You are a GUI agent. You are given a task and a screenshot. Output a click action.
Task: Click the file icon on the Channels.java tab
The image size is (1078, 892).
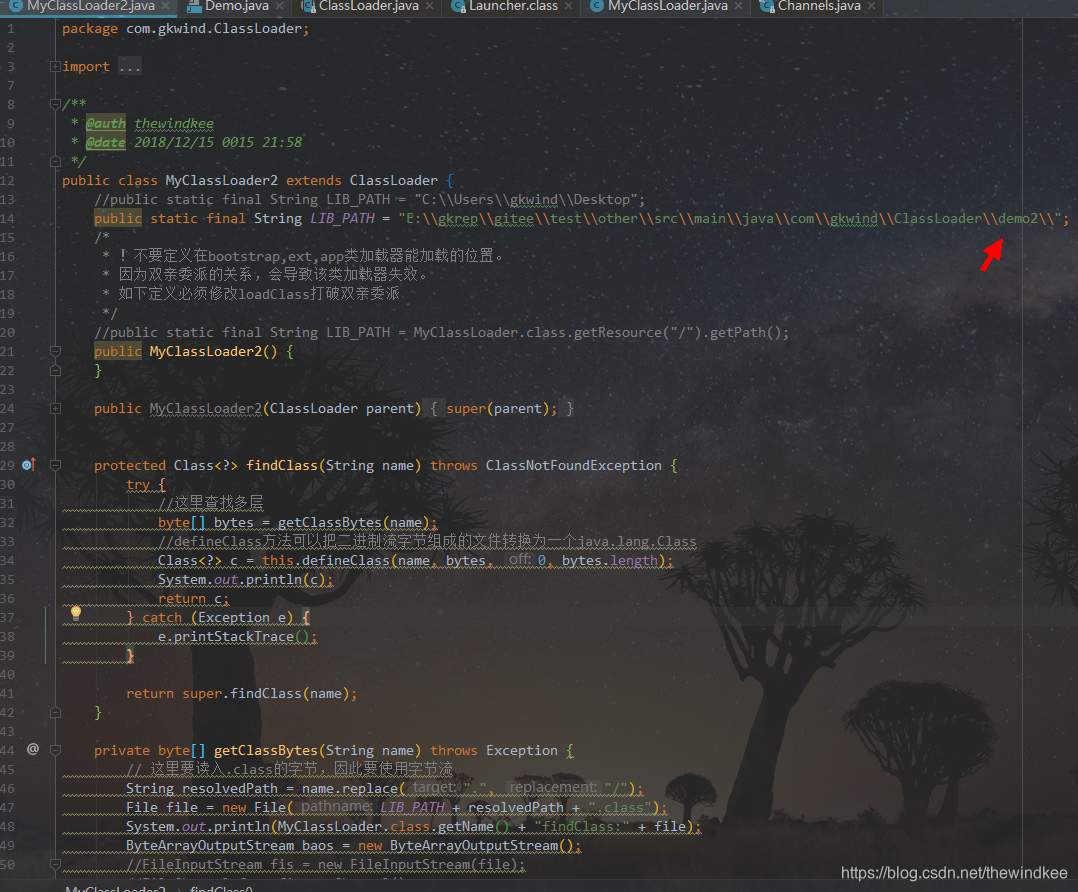tap(767, 6)
